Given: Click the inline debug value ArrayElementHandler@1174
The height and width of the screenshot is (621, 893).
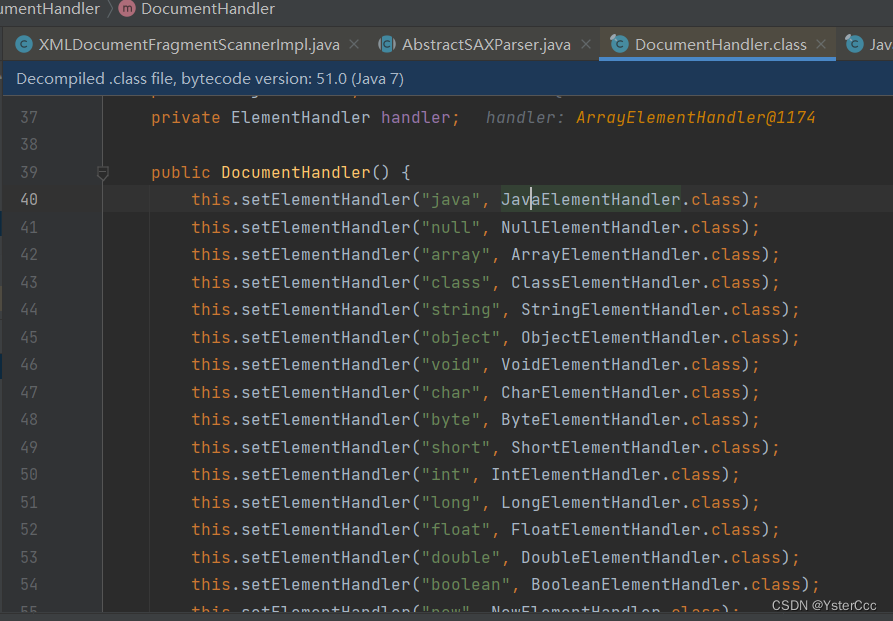Looking at the screenshot, I should (x=695, y=117).
